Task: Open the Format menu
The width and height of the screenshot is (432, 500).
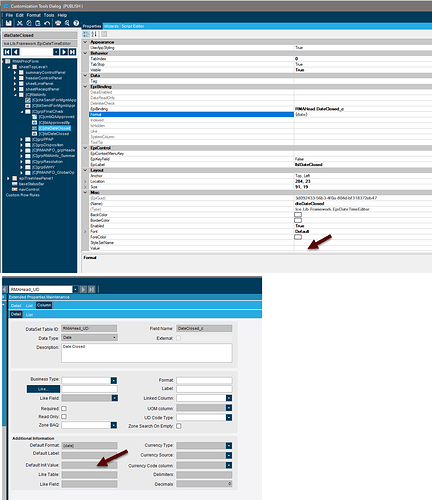Action: (33, 15)
